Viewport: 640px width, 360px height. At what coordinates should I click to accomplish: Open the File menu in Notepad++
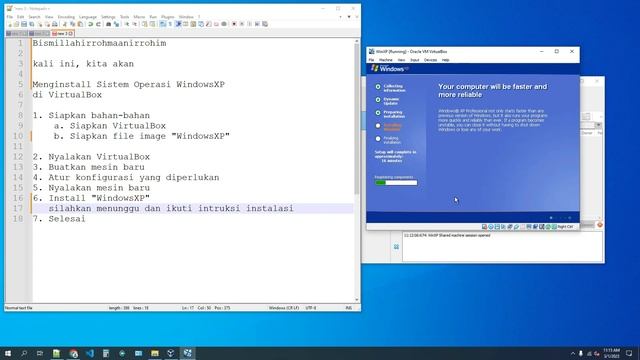10,17
